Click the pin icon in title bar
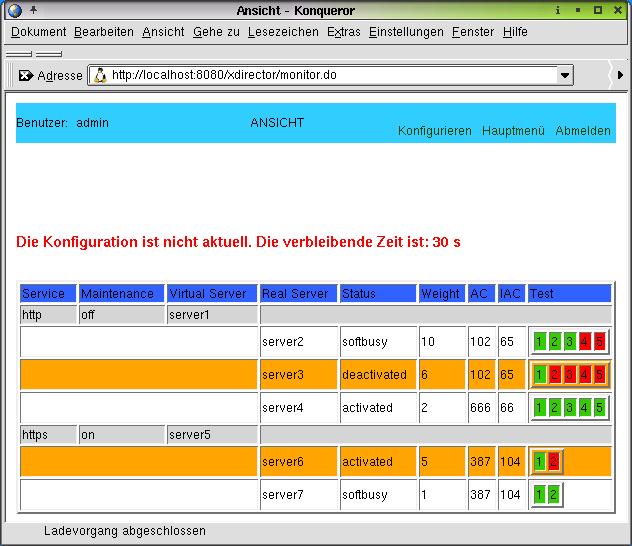Viewport: 632px width, 546px height. click(x=33, y=10)
